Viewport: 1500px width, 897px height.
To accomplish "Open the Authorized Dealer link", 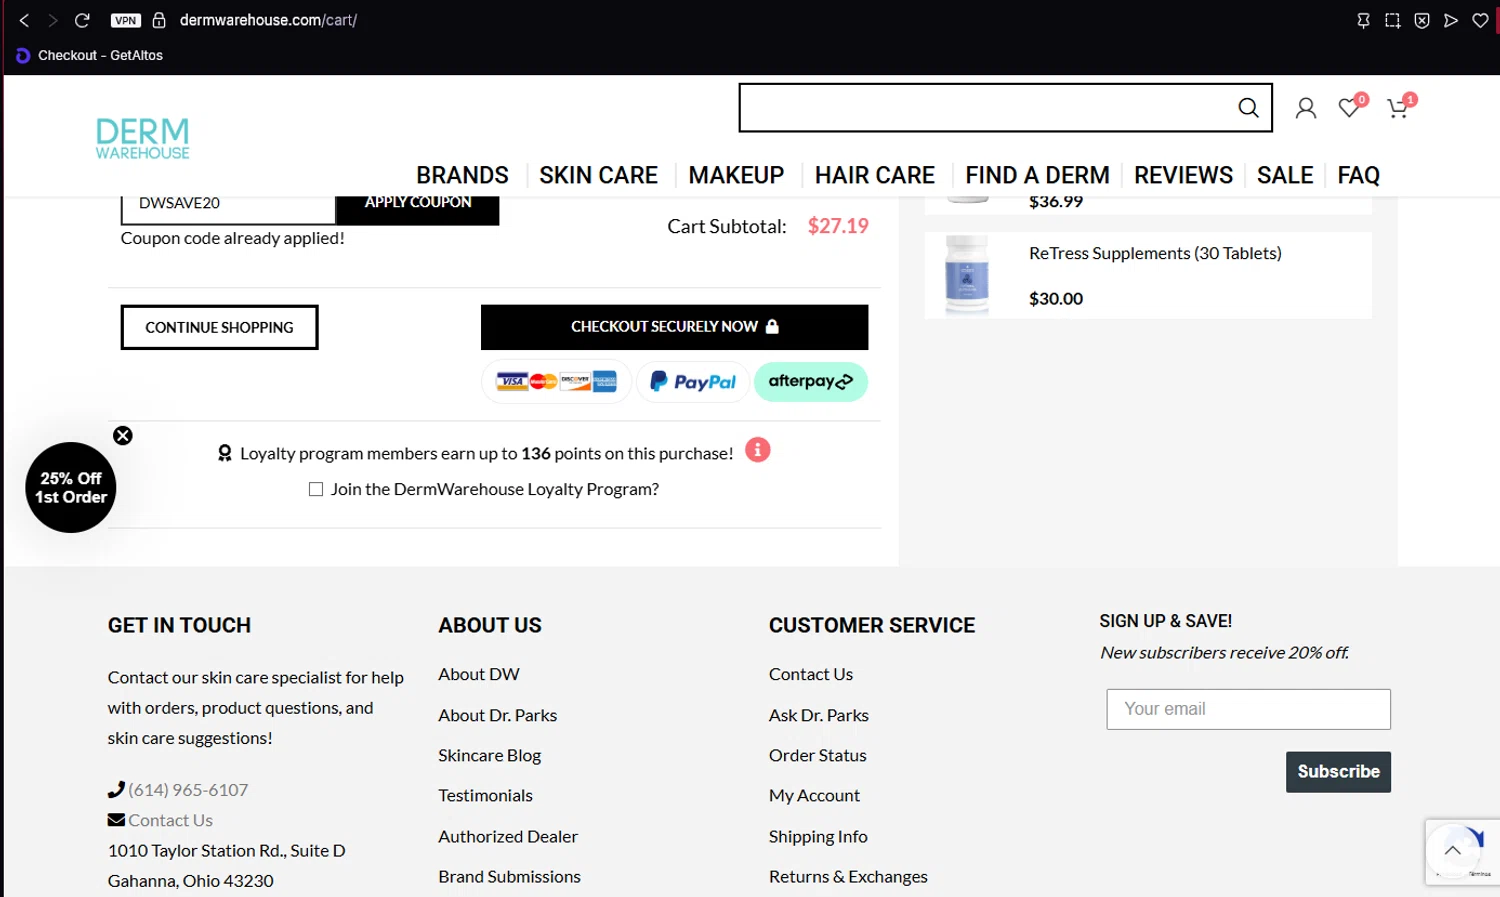I will click(508, 837).
